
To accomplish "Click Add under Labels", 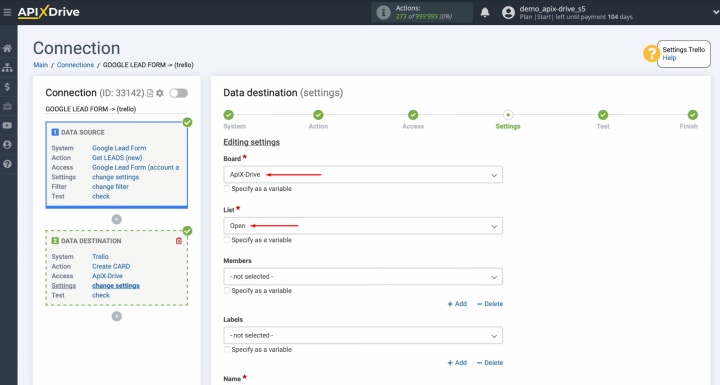I will tap(457, 362).
